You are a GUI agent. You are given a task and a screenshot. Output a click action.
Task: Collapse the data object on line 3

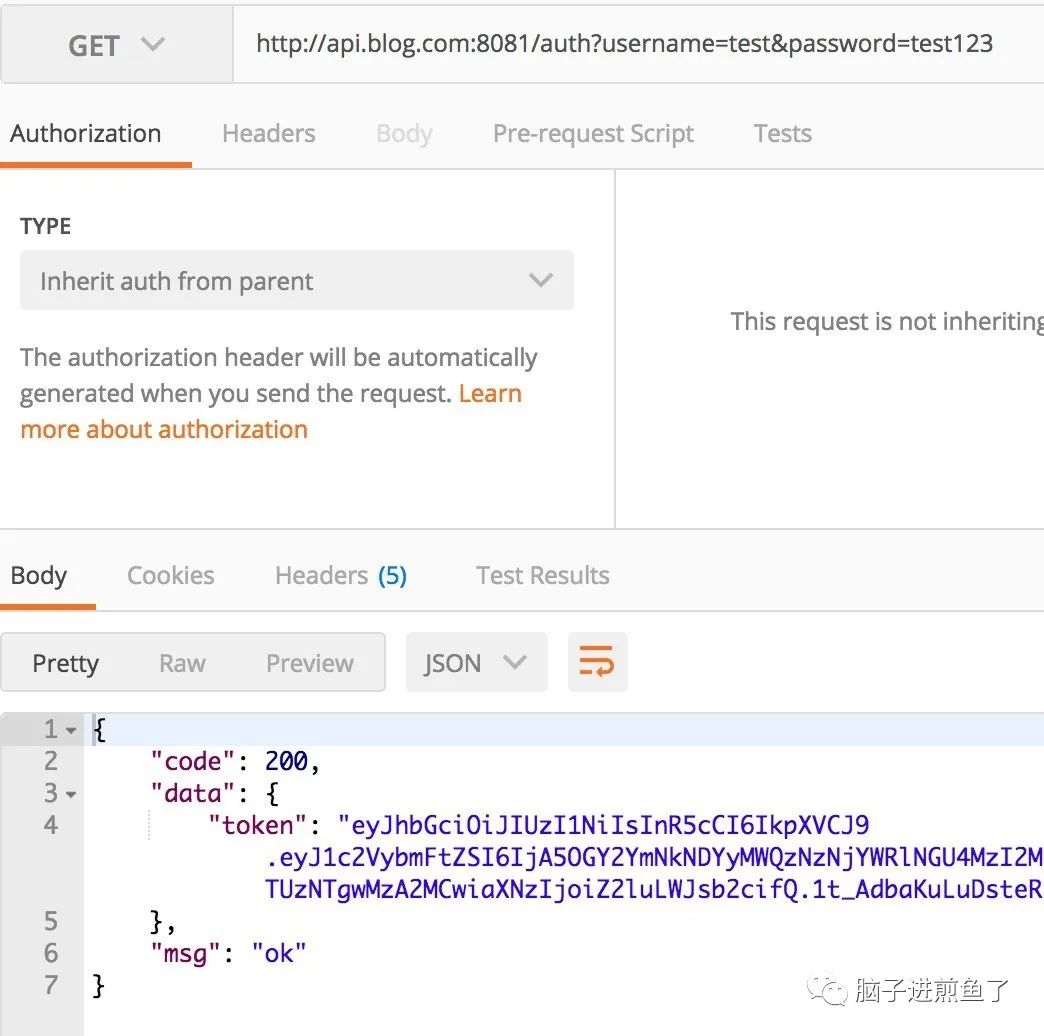[67, 793]
